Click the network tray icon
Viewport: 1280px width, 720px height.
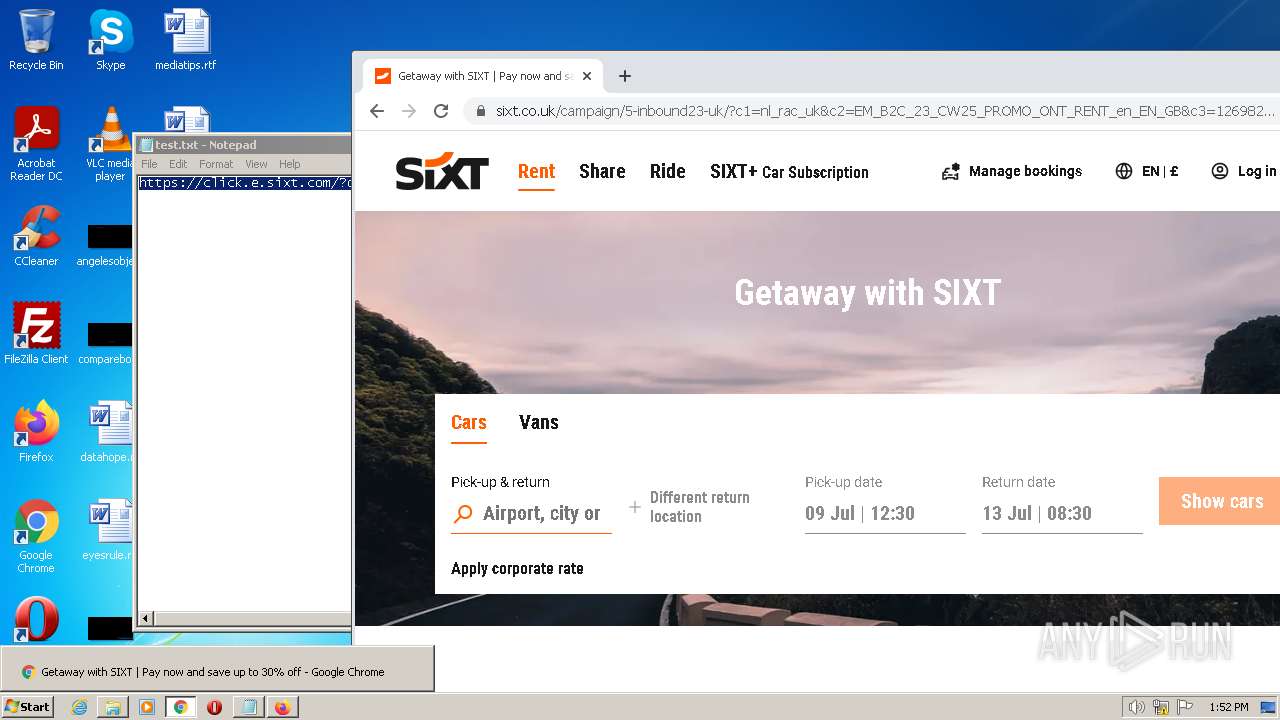point(1161,707)
